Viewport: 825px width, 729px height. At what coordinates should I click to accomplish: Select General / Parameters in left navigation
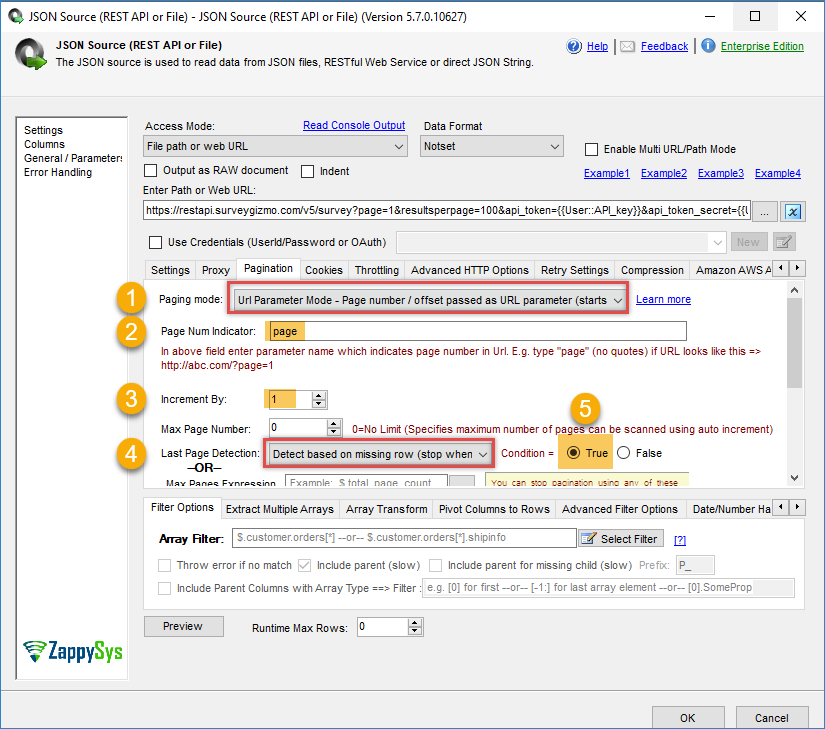point(73,158)
